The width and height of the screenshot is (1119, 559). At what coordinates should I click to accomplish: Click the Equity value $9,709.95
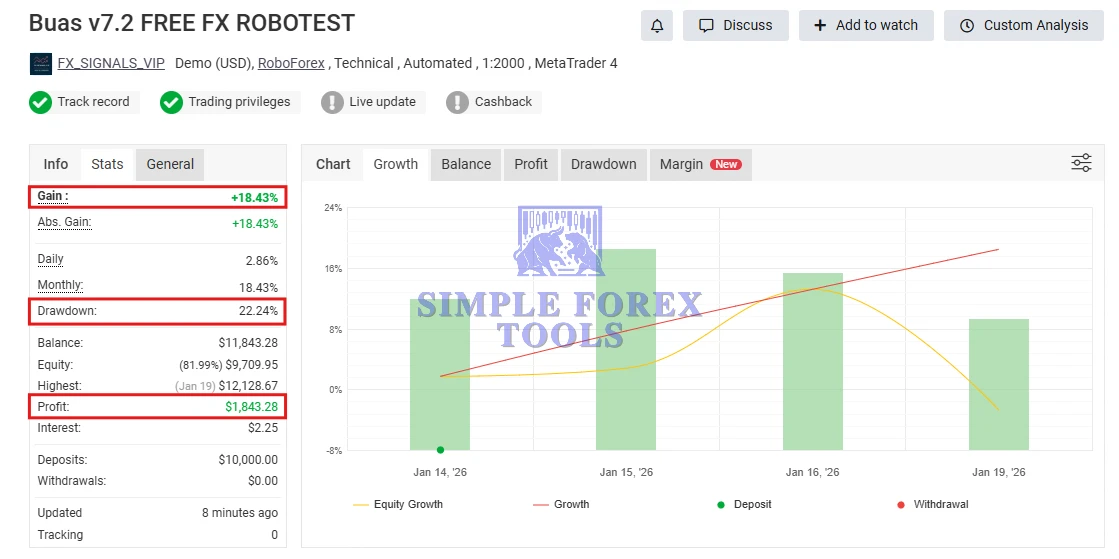click(x=252, y=365)
